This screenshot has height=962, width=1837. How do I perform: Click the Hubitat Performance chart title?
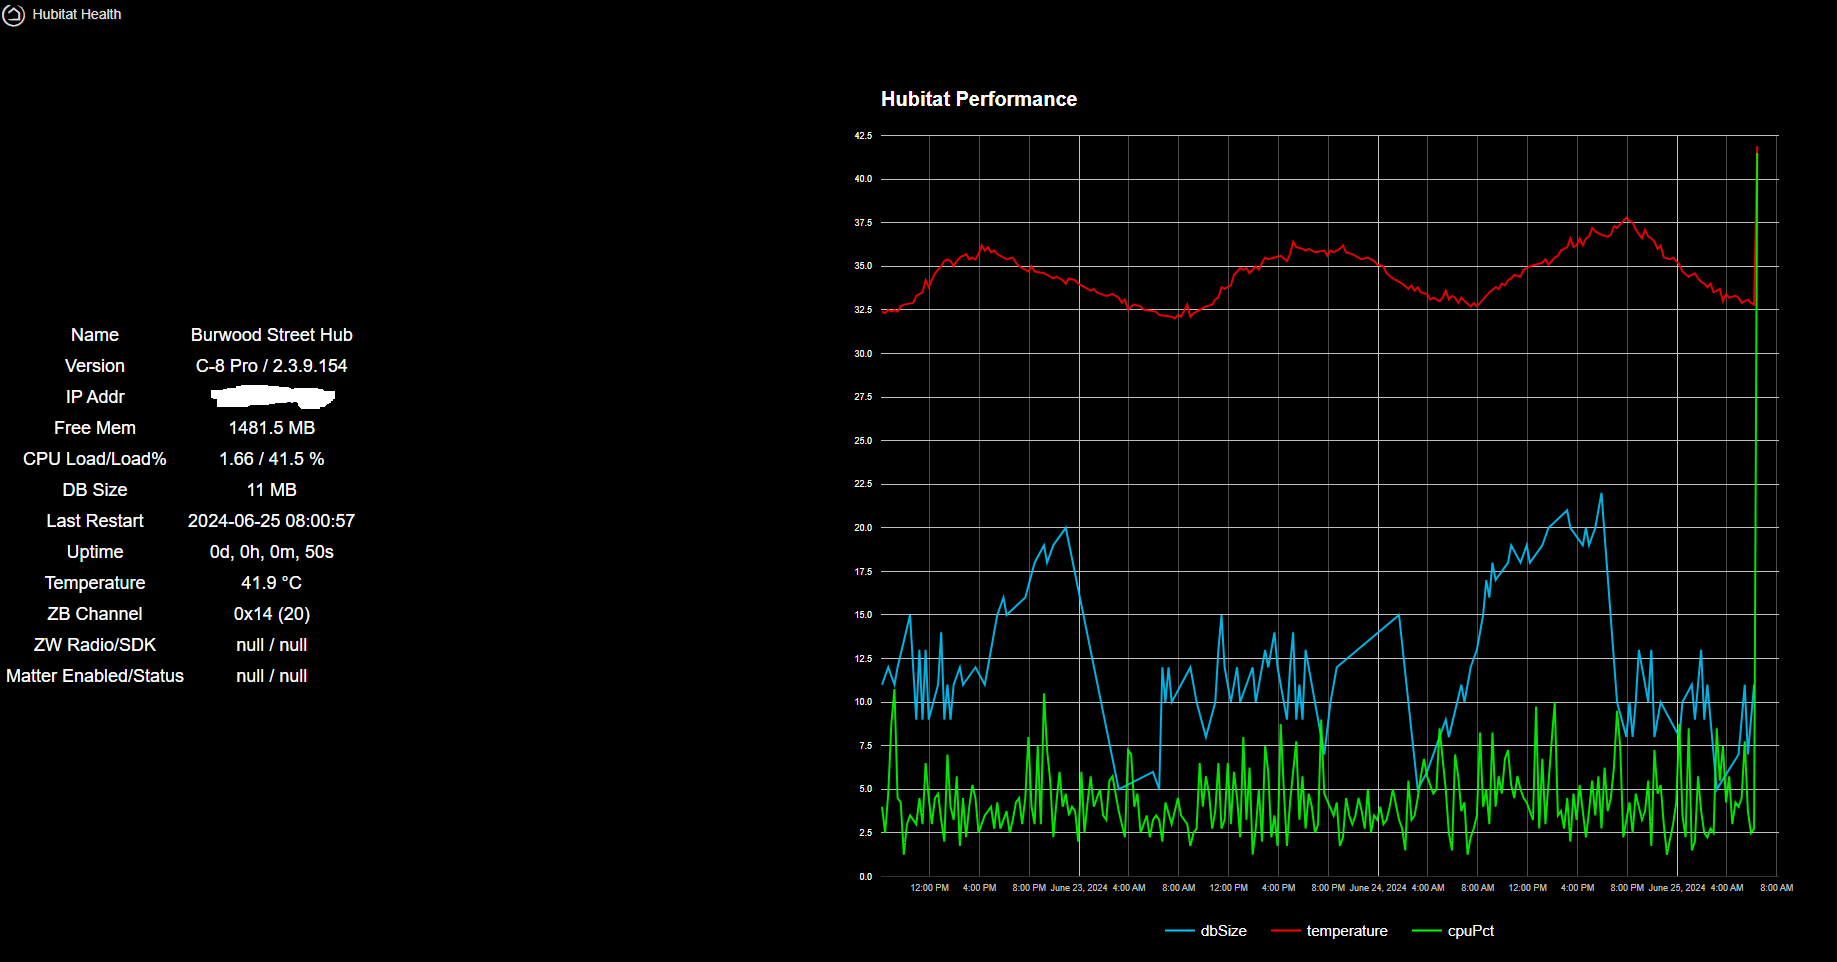point(979,99)
